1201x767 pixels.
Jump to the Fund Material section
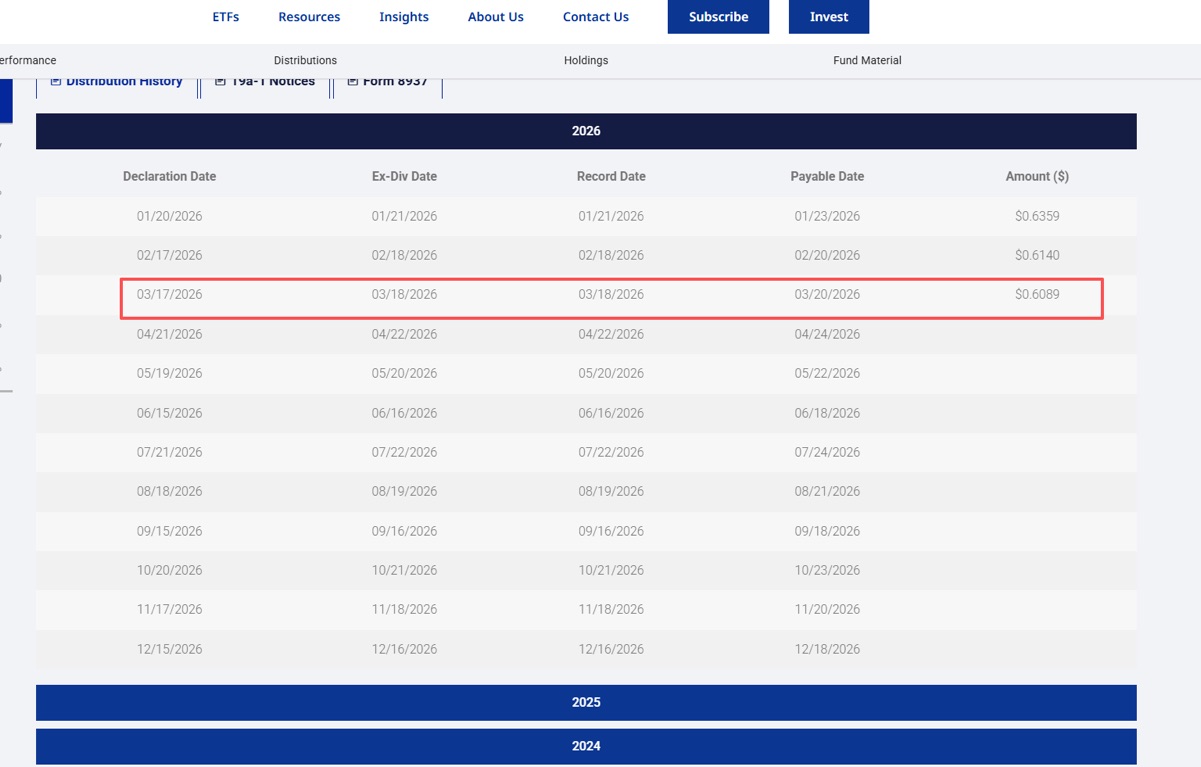[867, 61]
